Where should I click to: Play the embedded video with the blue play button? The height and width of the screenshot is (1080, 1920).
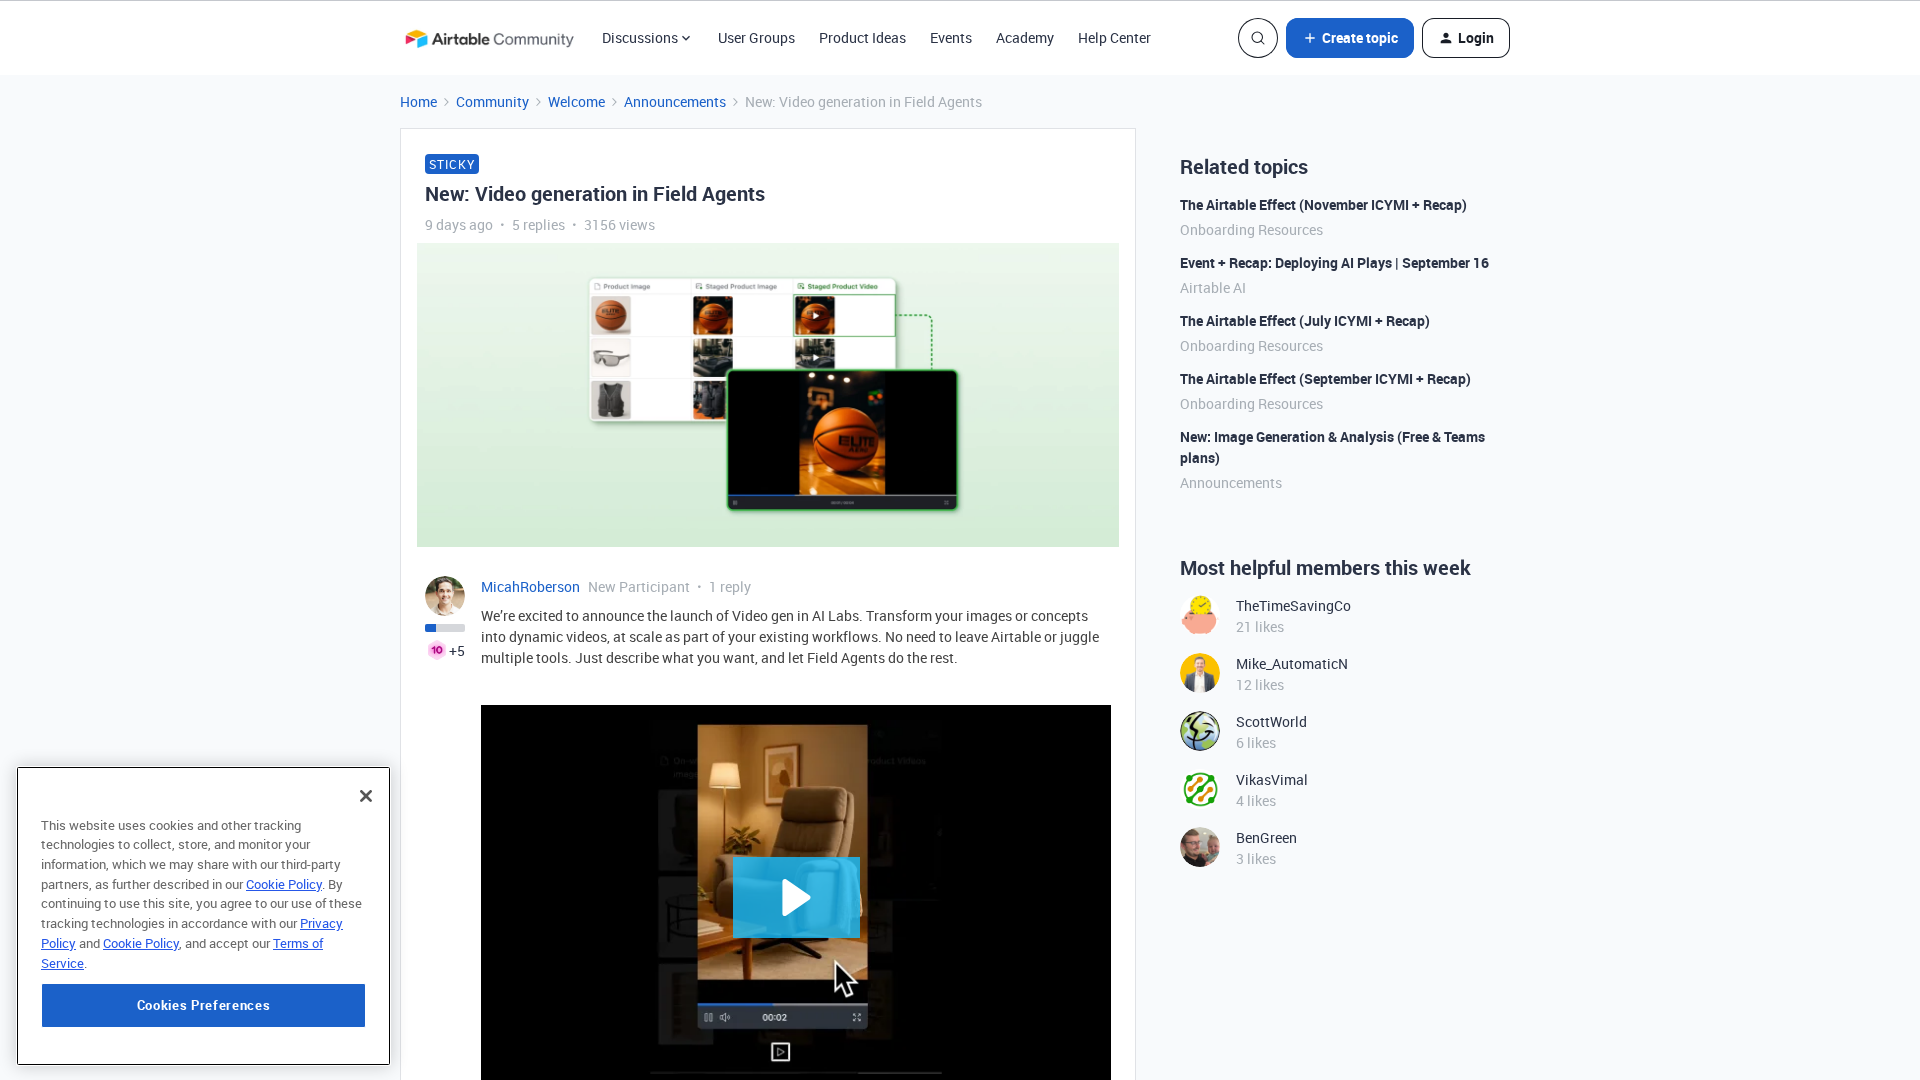796,897
